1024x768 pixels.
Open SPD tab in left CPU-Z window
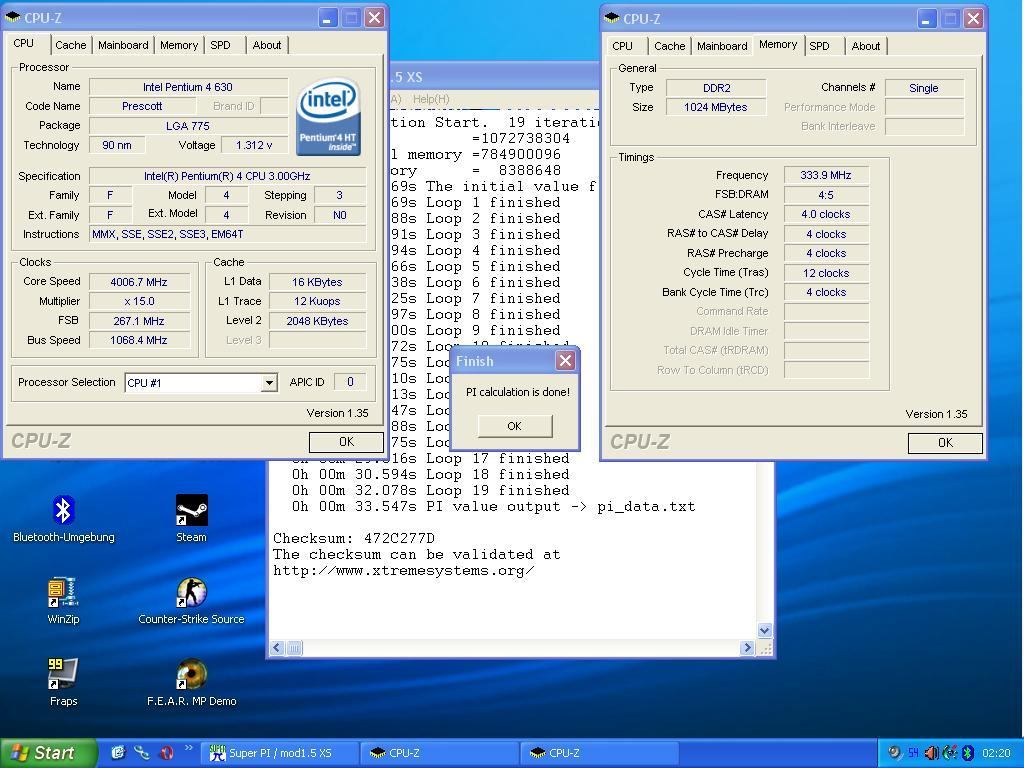point(220,45)
